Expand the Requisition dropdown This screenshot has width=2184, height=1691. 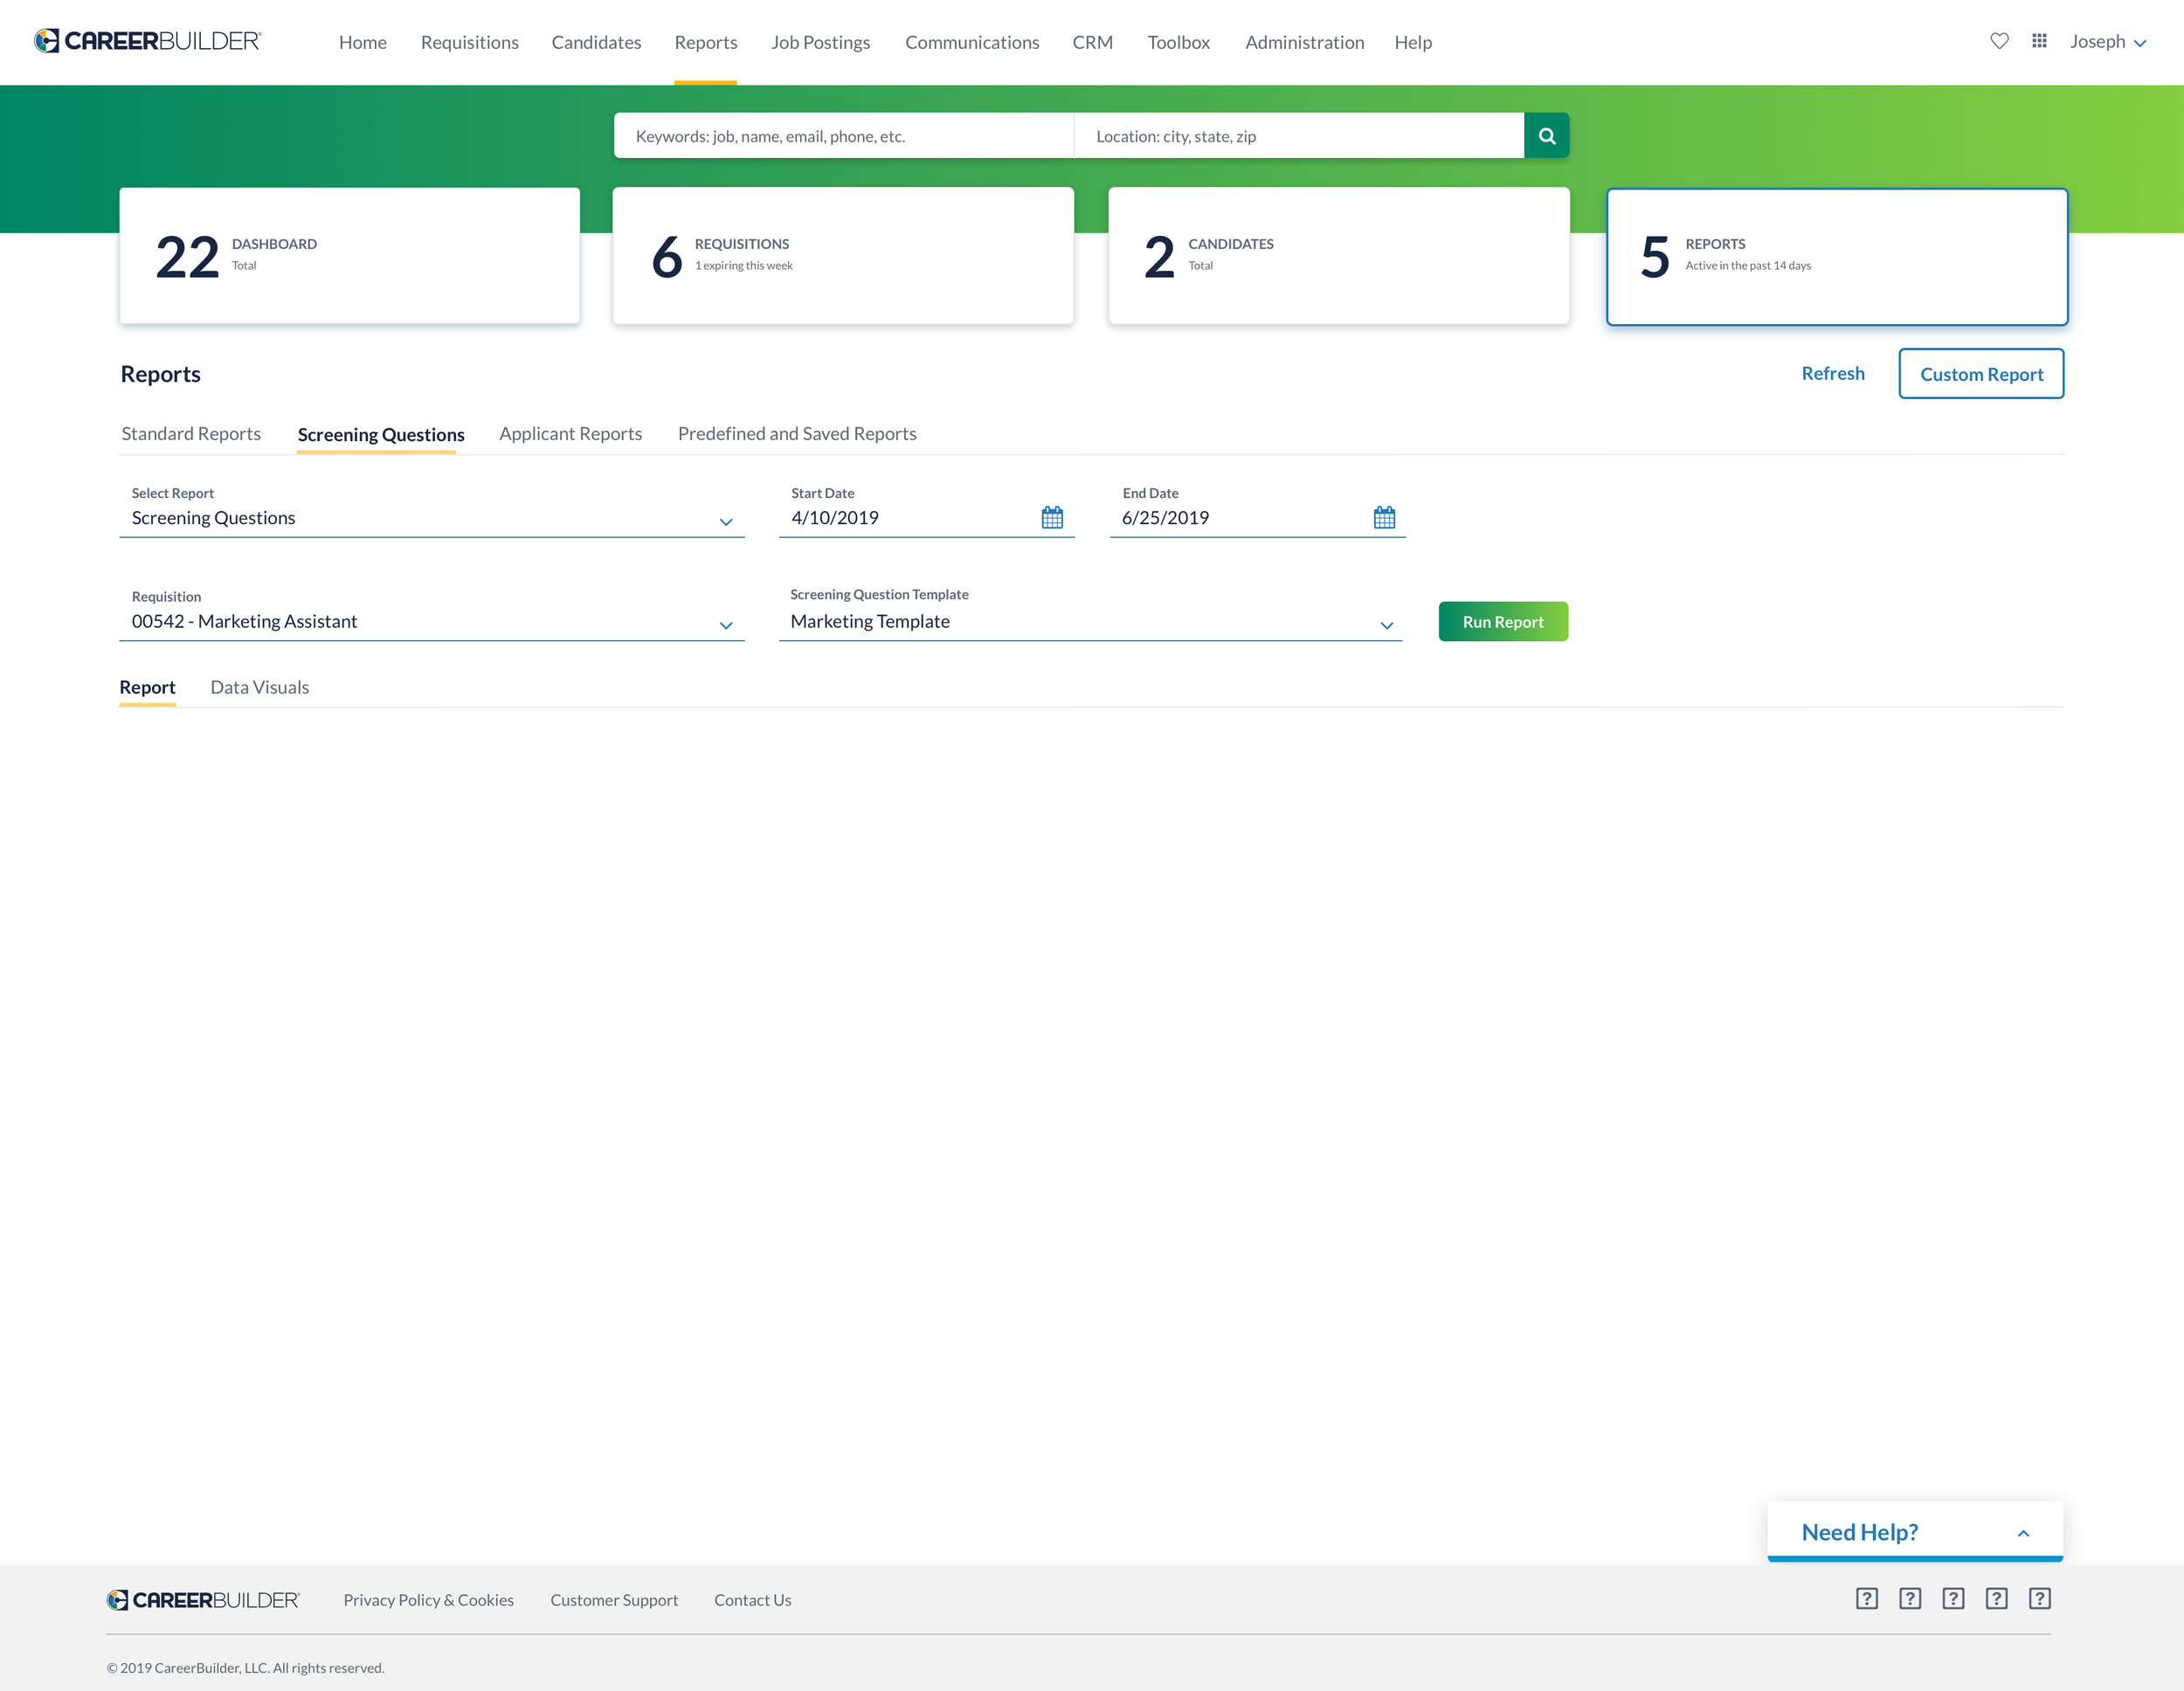(x=726, y=624)
